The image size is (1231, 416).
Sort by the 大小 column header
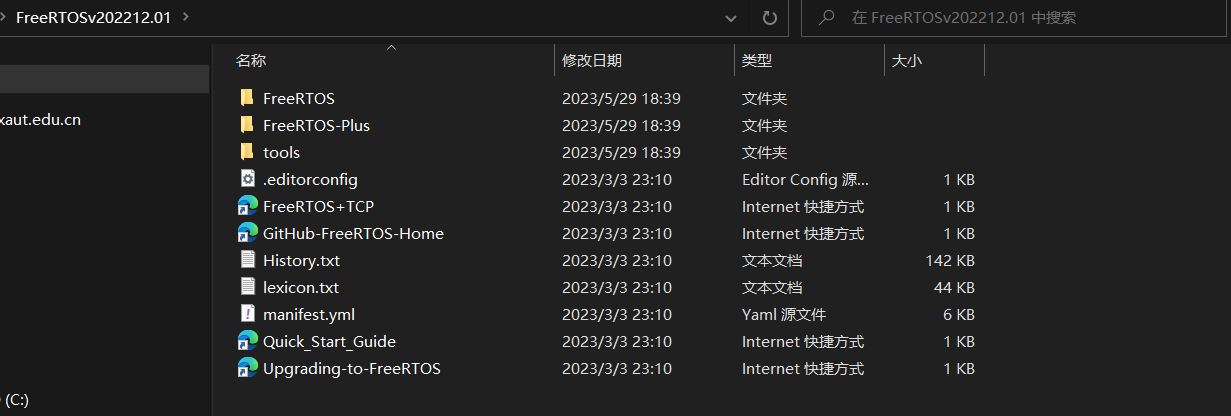tap(907, 61)
